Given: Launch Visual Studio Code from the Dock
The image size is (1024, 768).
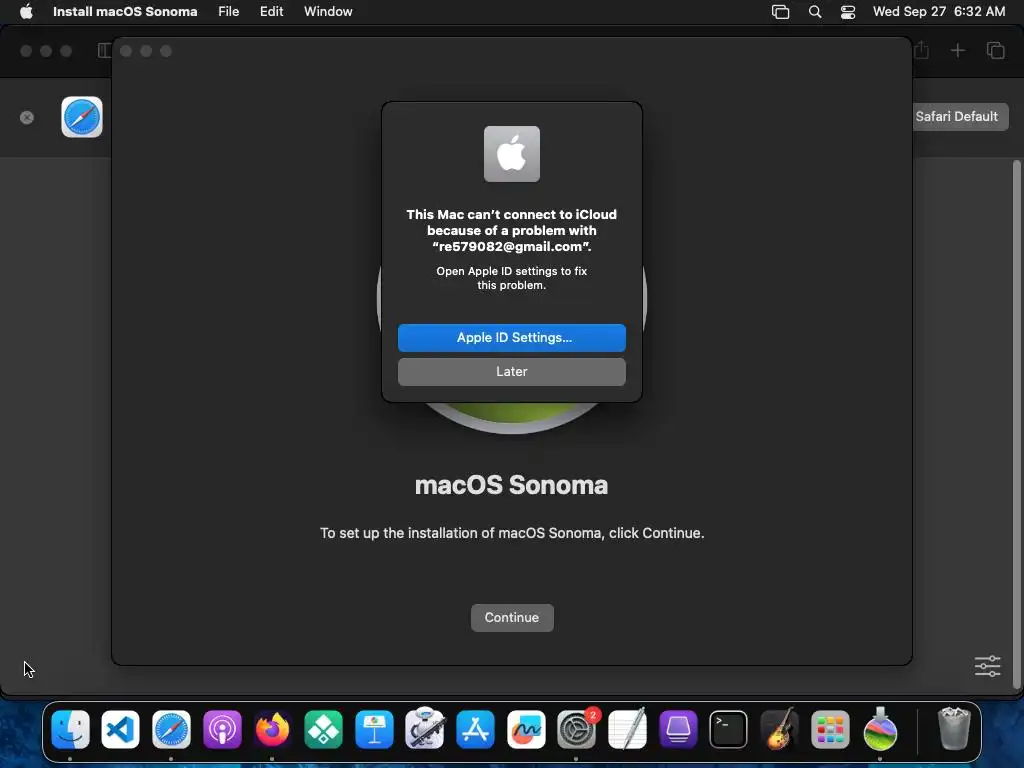Looking at the screenshot, I should click(x=121, y=729).
